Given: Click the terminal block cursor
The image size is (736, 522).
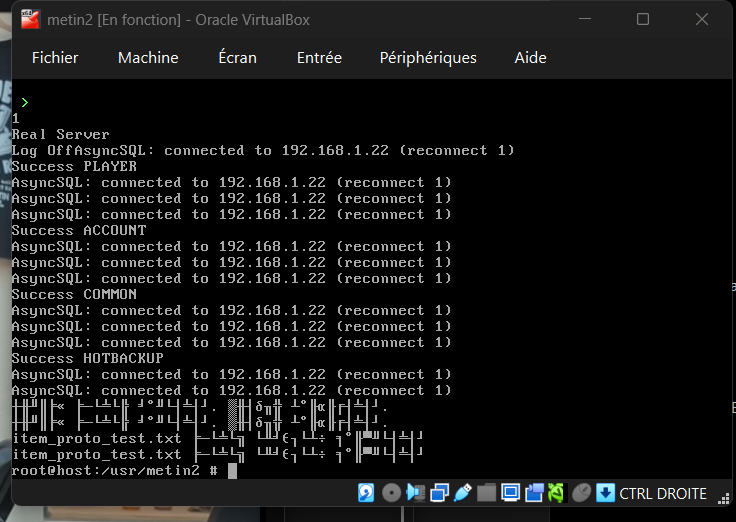Looking at the screenshot, I should pos(232,471).
